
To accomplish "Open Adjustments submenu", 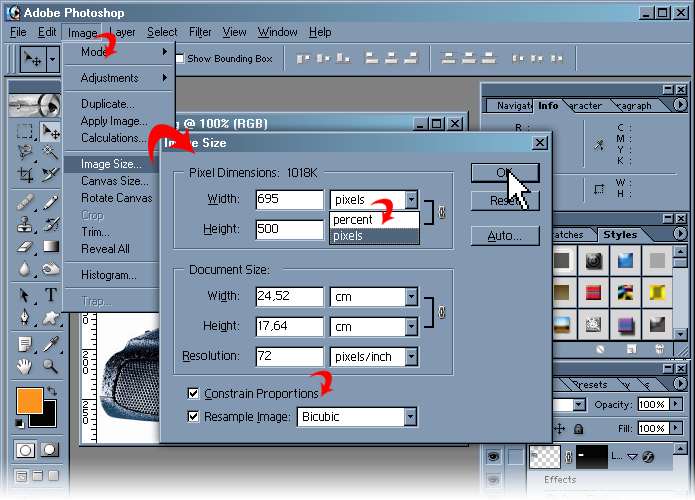I will tap(119, 78).
